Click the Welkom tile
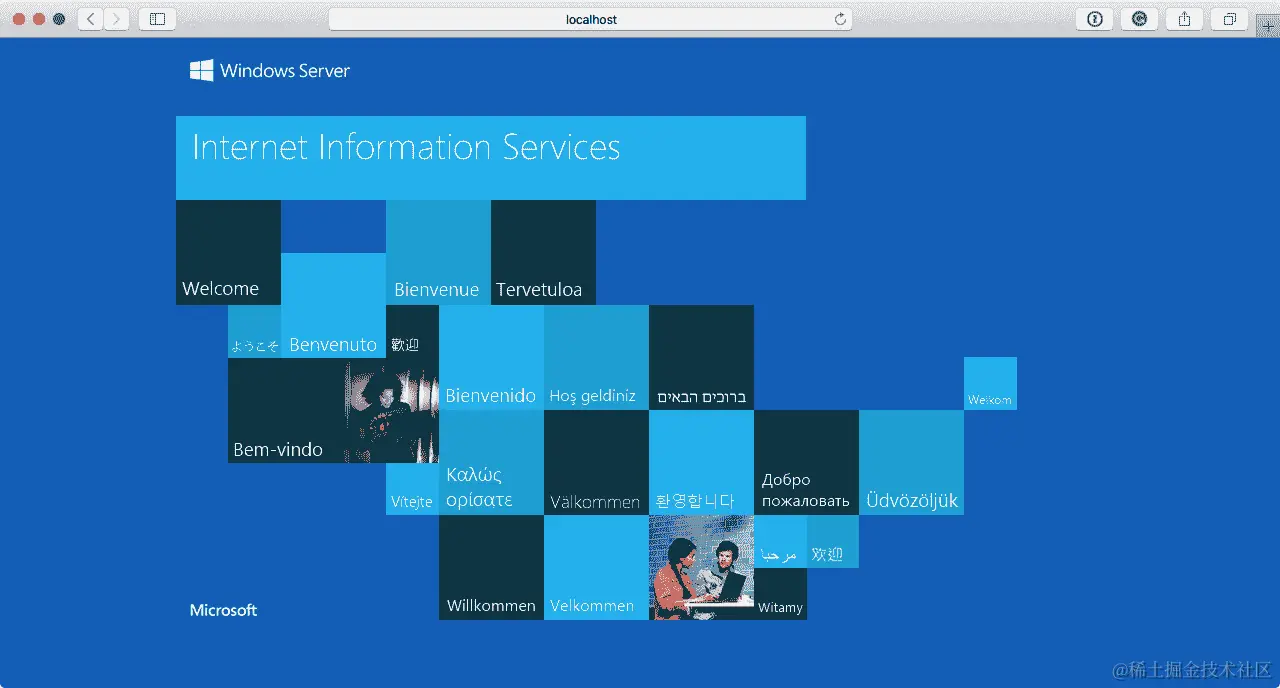Screen dimensions: 1280x688 [990, 383]
